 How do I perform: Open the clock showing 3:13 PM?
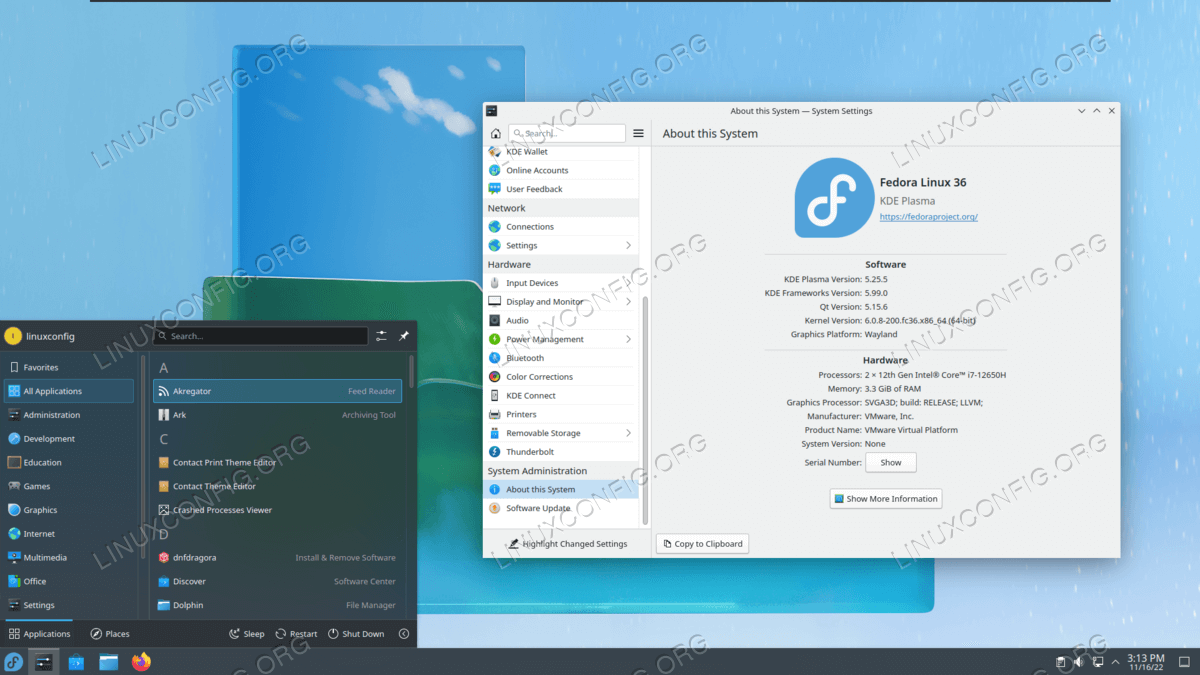coord(1145,662)
